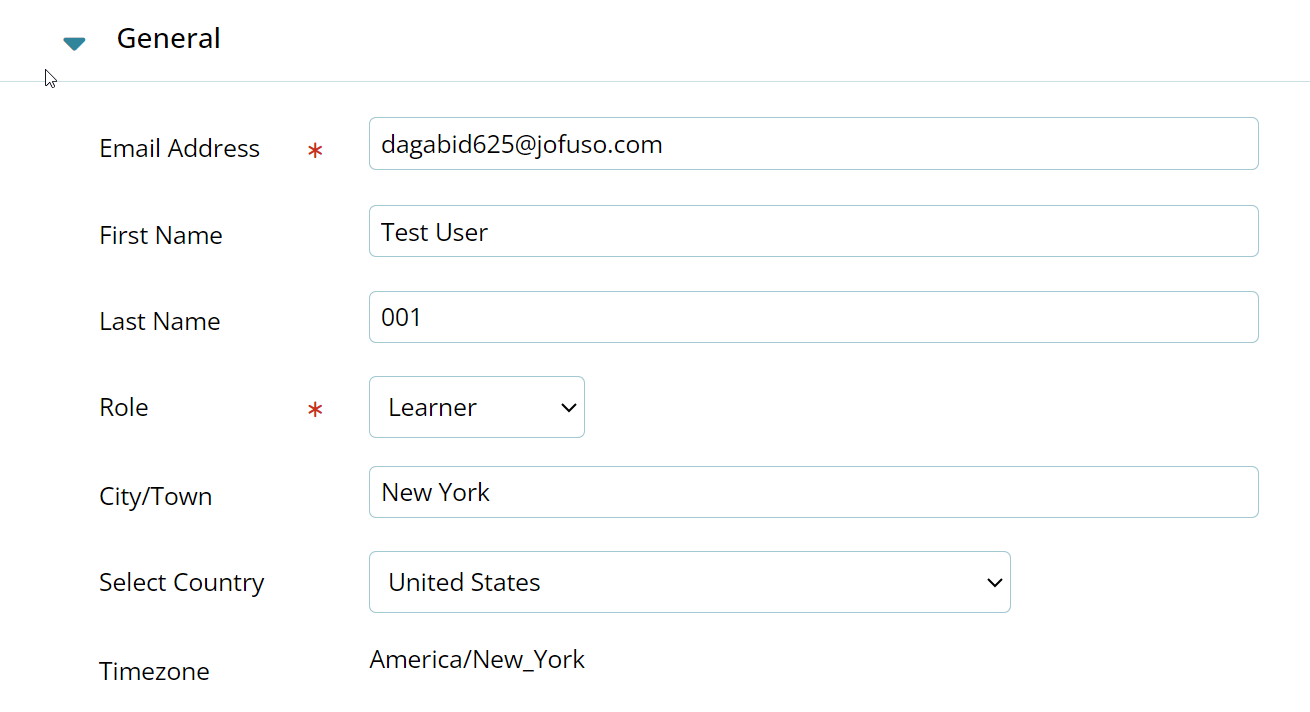Click the City/Town label
The image size is (1310, 712).
pos(155,497)
